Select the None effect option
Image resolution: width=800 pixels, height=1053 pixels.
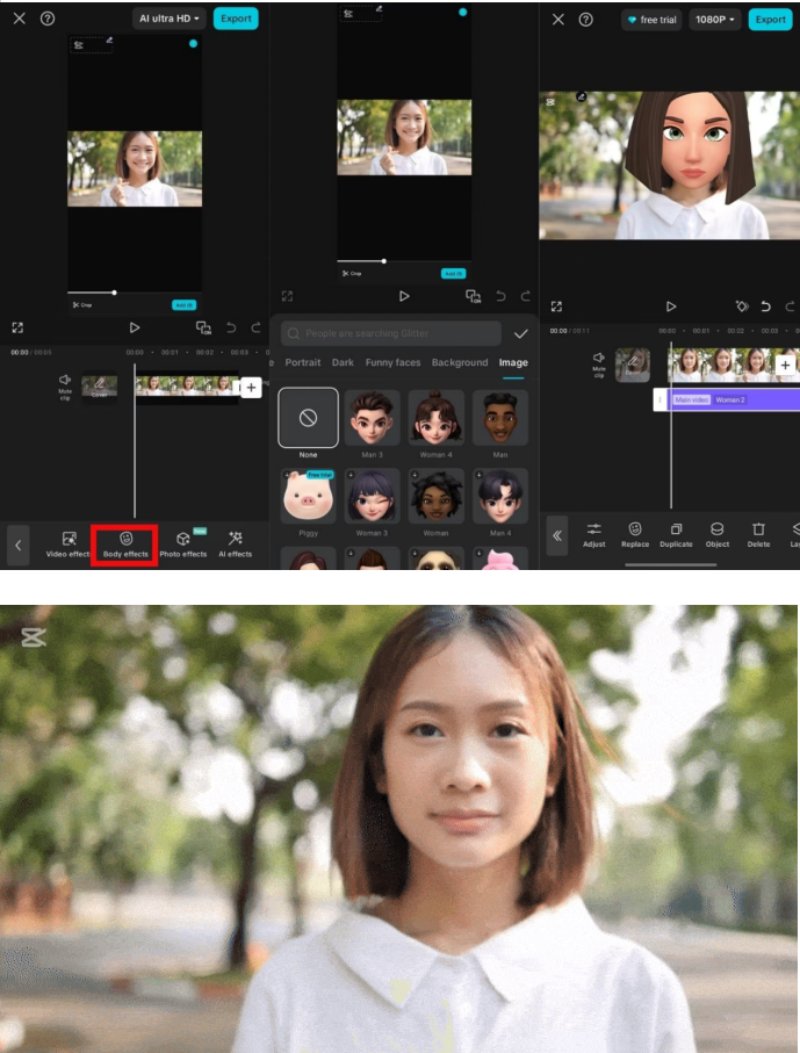[x=308, y=418]
